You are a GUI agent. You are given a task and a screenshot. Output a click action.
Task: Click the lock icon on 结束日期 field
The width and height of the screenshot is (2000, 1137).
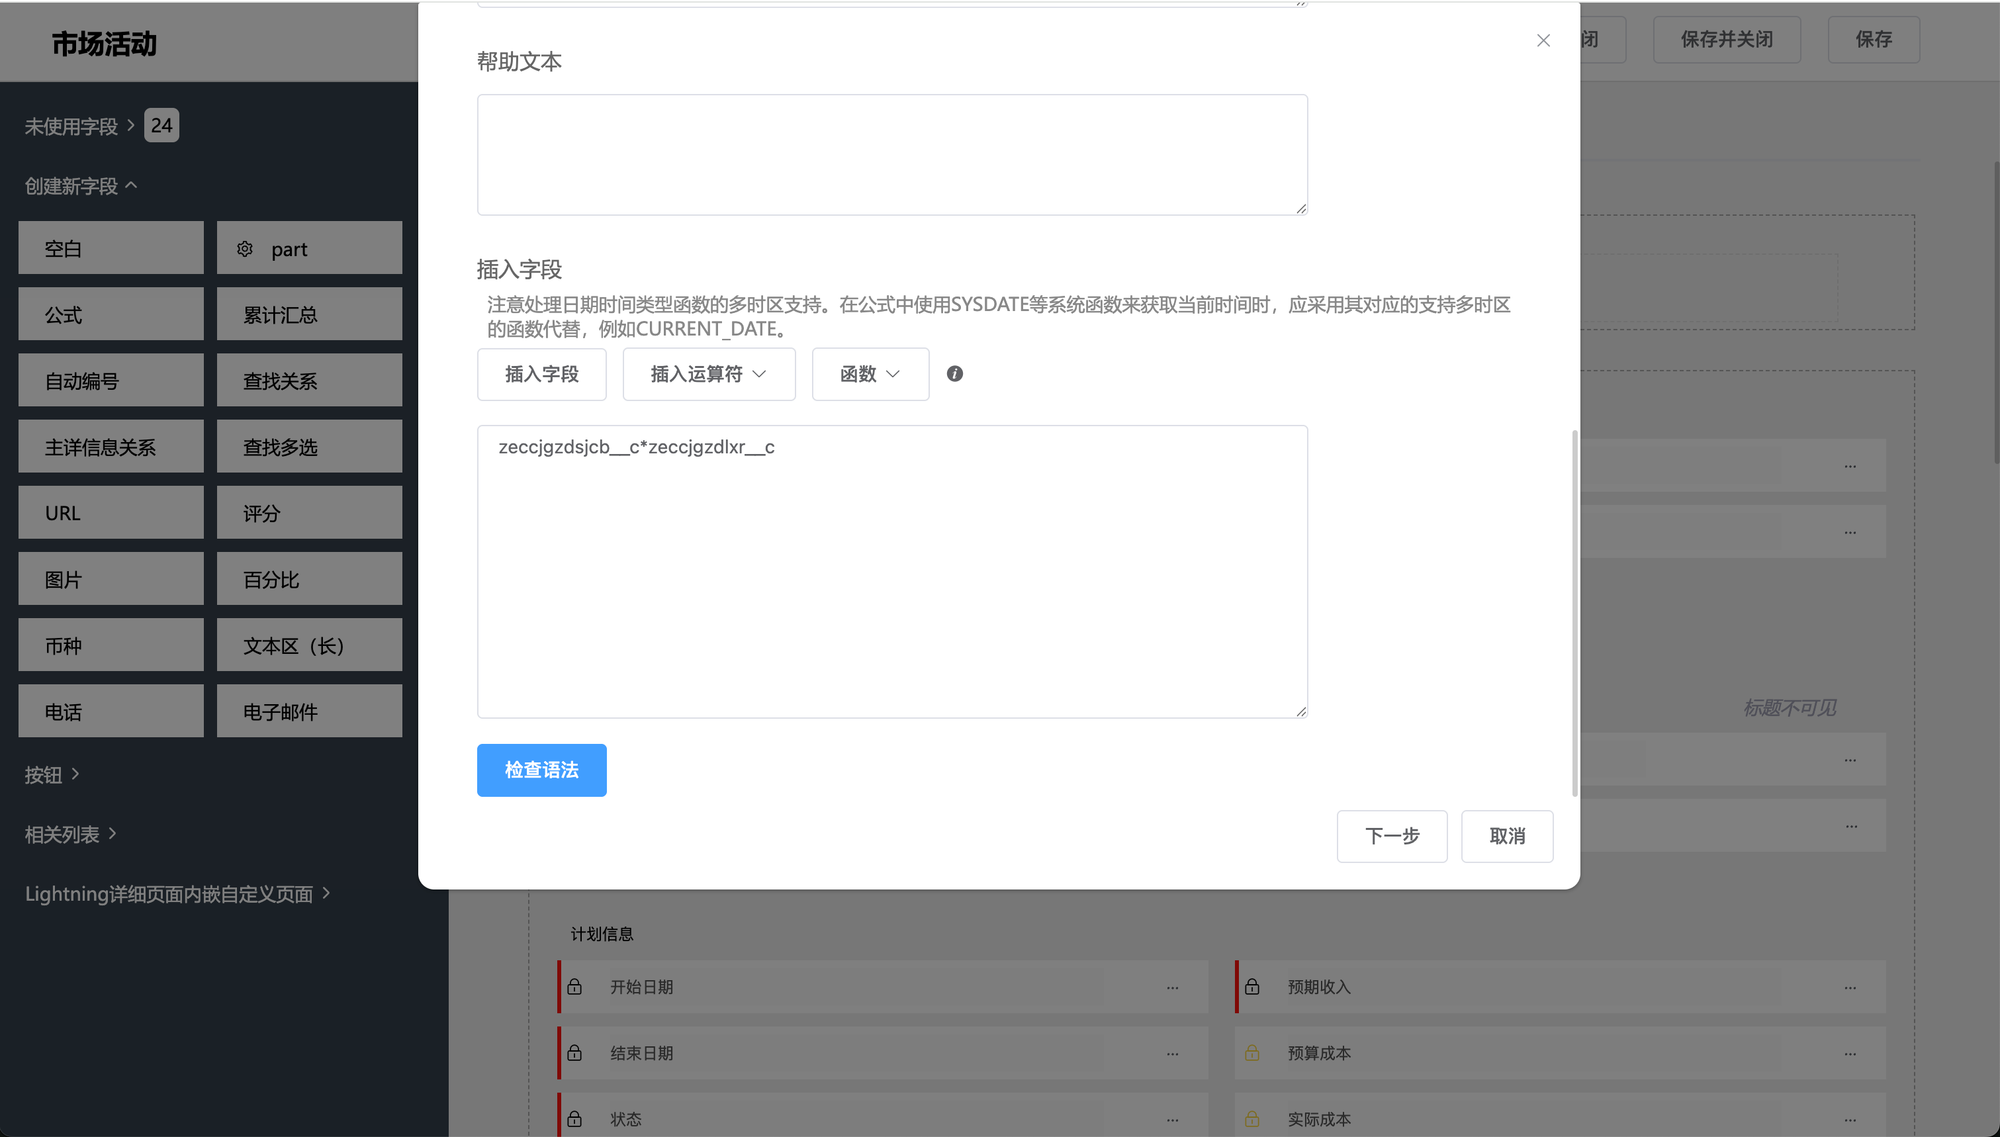pos(575,1053)
